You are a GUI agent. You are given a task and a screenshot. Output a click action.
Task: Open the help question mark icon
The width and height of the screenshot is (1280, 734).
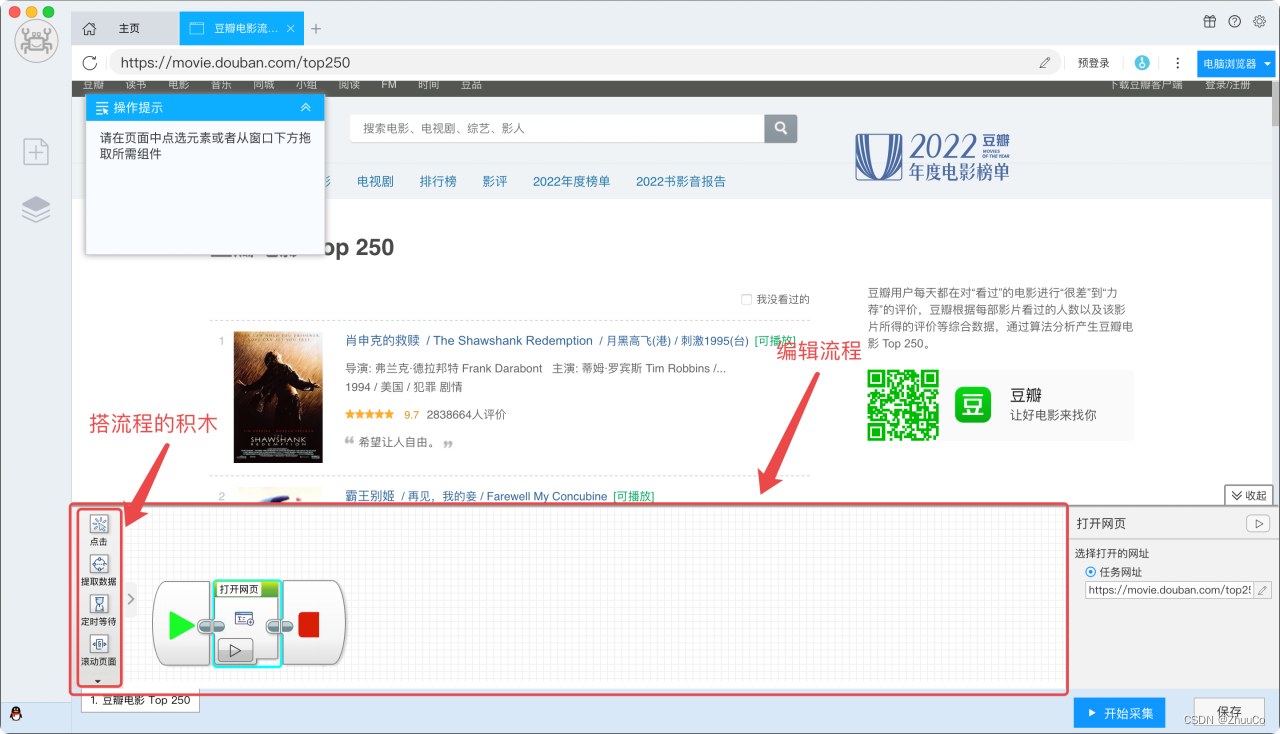click(x=1234, y=21)
